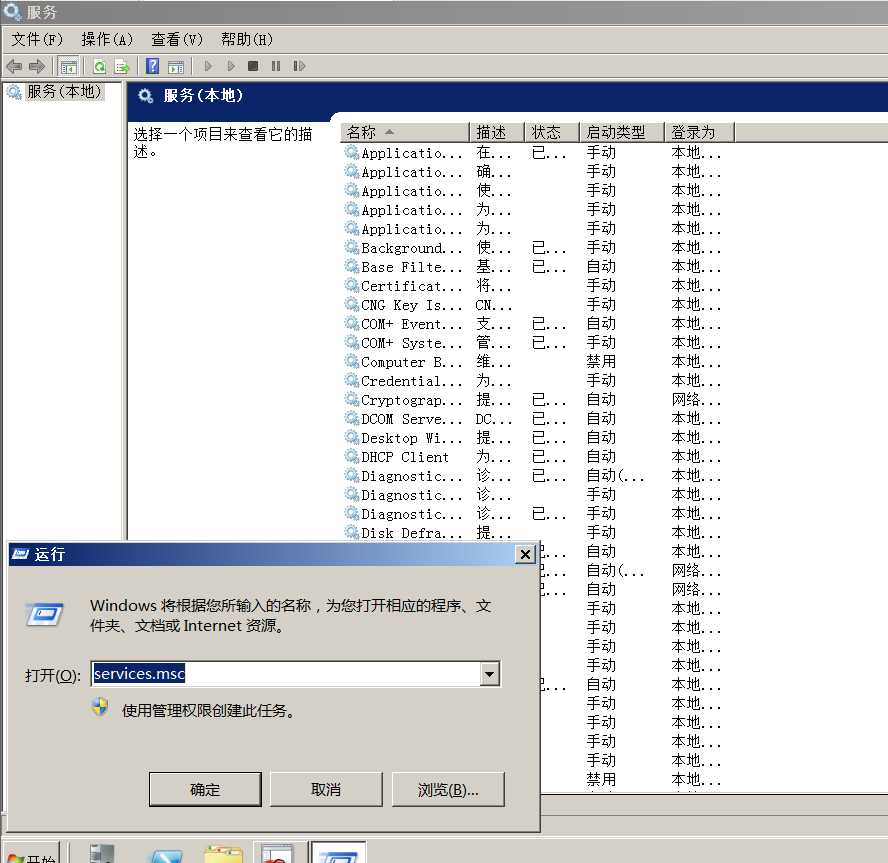Click the 确定 button in Run dialog
Viewport: 888px width, 863px height.
pyautogui.click(x=205, y=789)
